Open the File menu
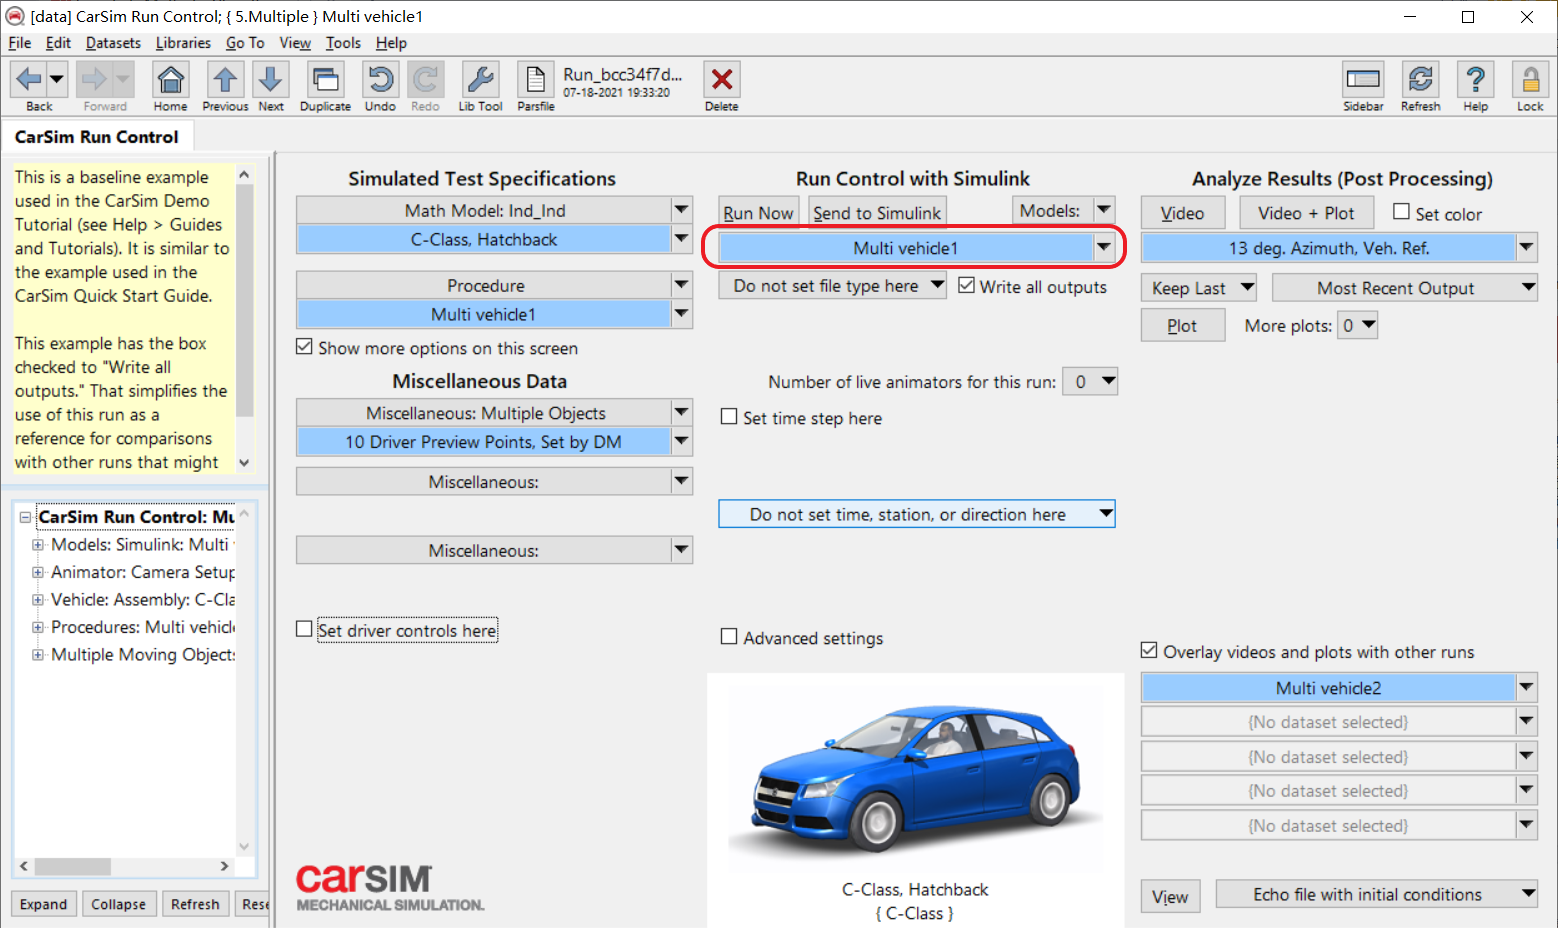Viewport: 1558px width, 928px height. pos(20,43)
